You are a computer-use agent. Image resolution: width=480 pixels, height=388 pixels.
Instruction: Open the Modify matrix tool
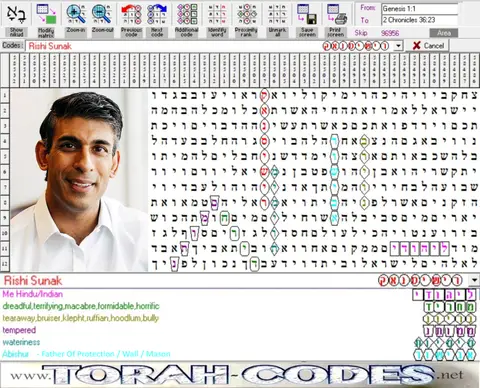click(46, 14)
